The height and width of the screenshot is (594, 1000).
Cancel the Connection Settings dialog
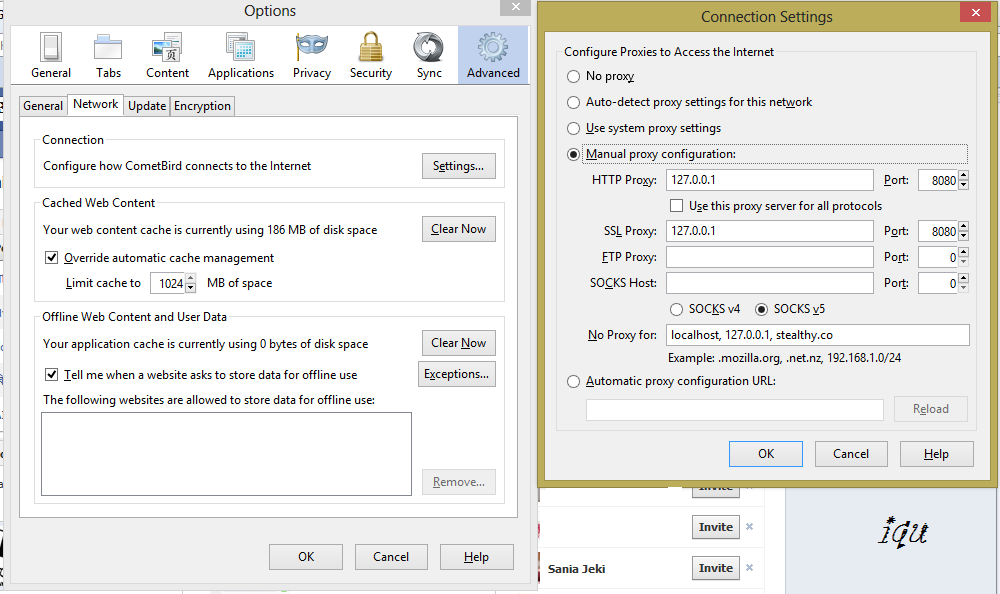(851, 454)
